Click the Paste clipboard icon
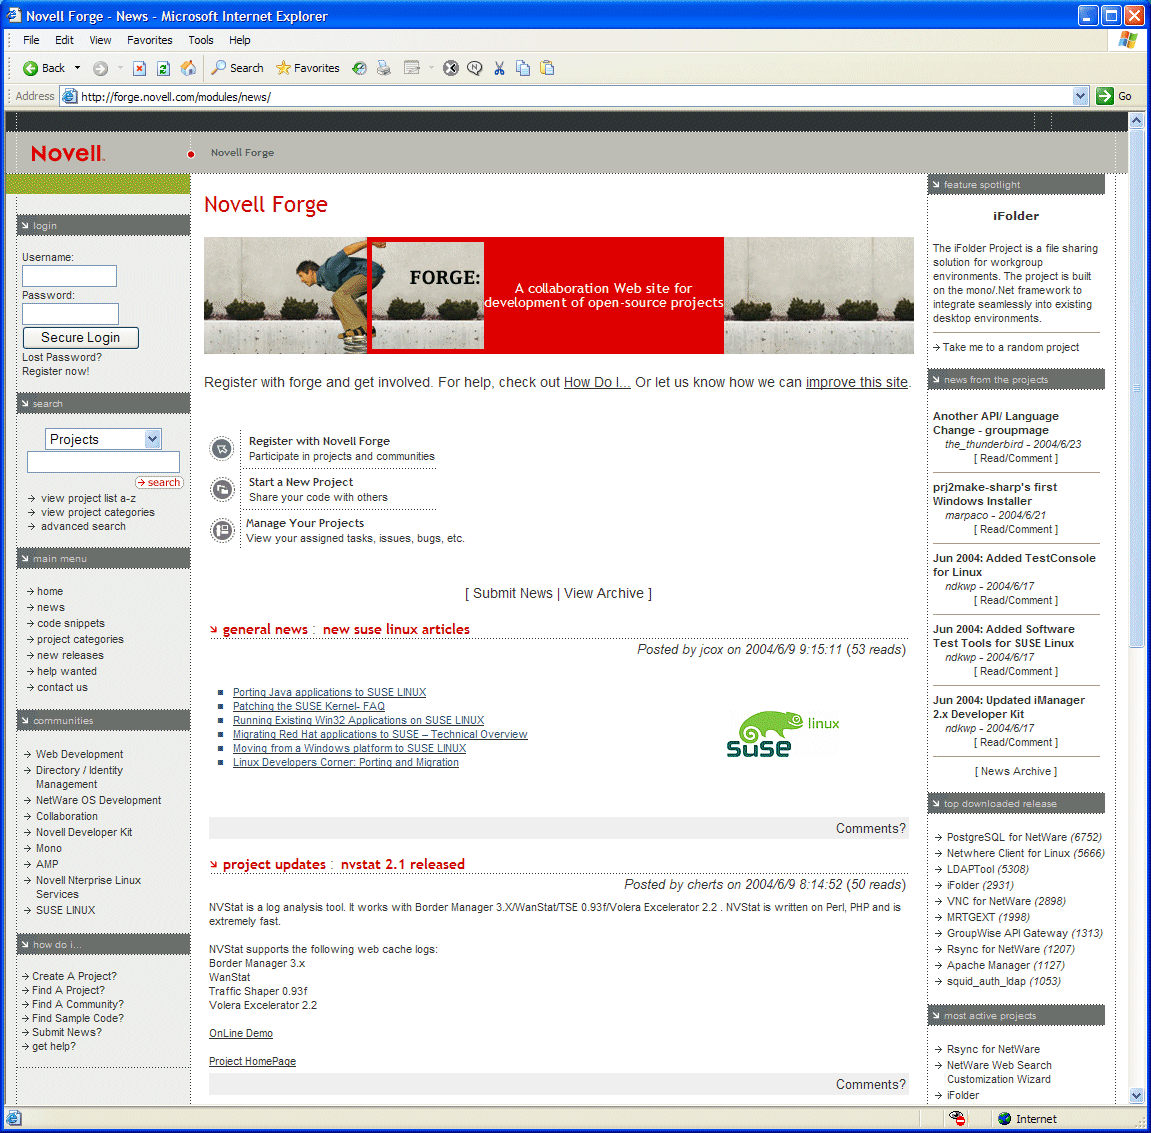The width and height of the screenshot is (1151, 1133). click(547, 68)
